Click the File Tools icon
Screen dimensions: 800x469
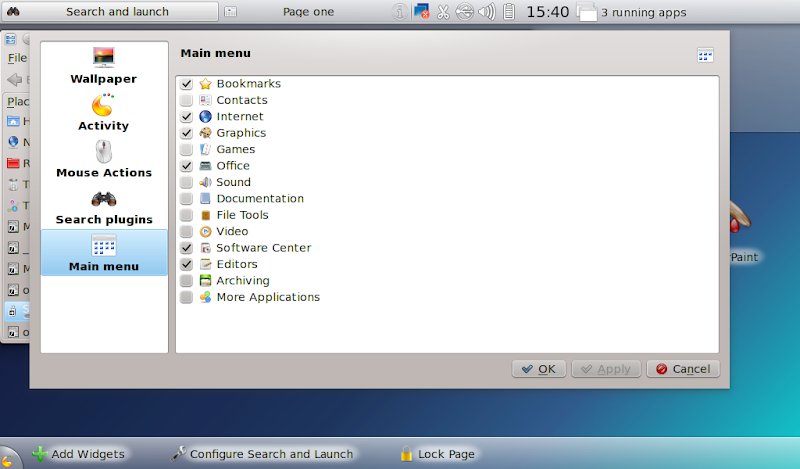(205, 215)
